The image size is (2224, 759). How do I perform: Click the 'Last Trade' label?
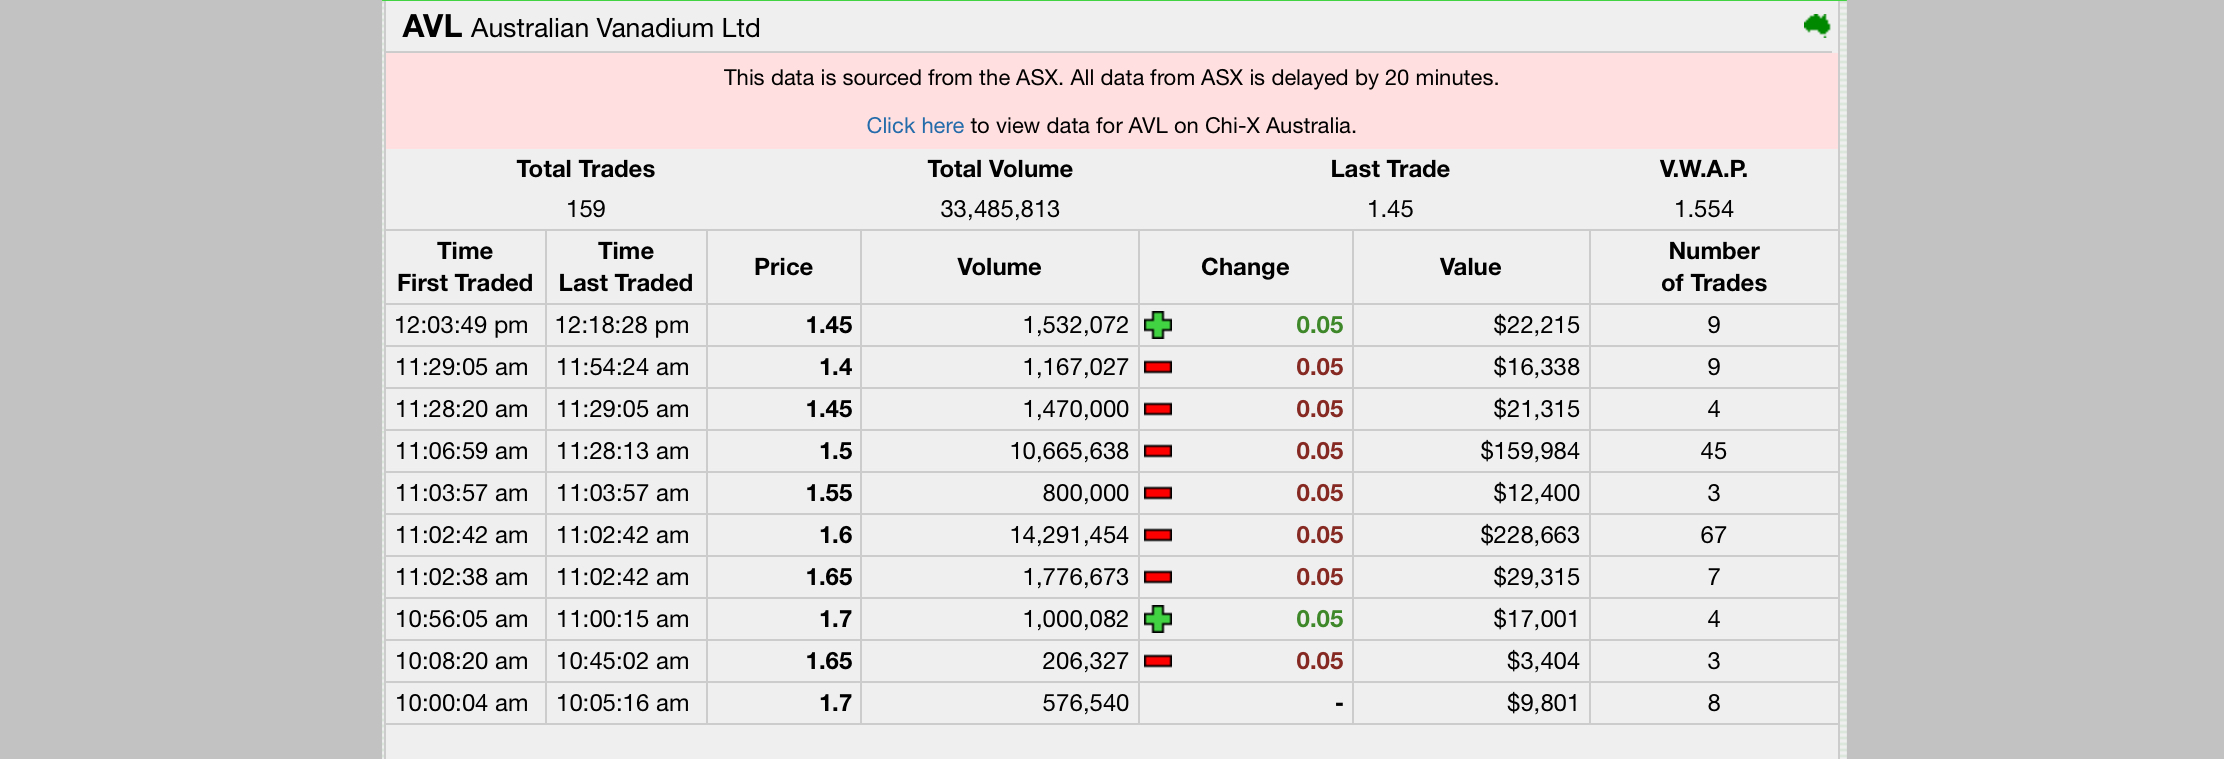1390,169
